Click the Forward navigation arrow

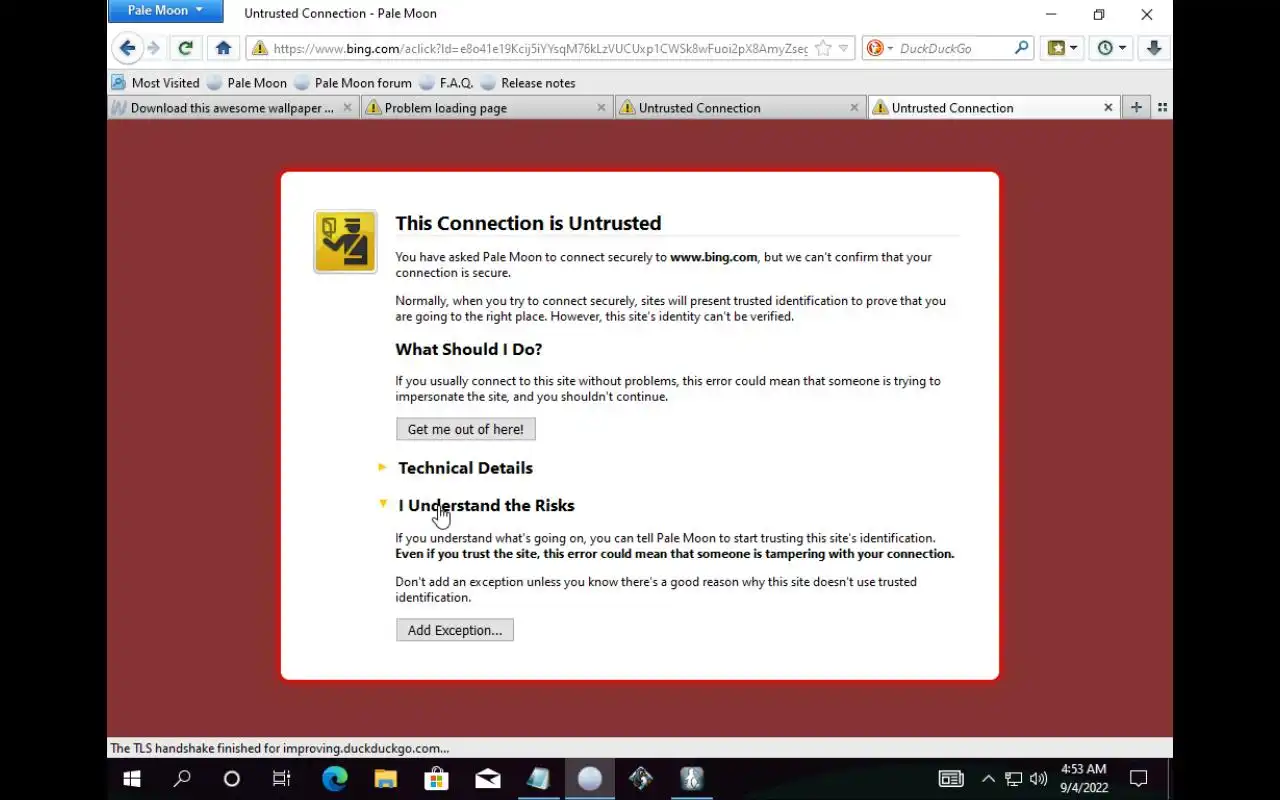click(153, 48)
